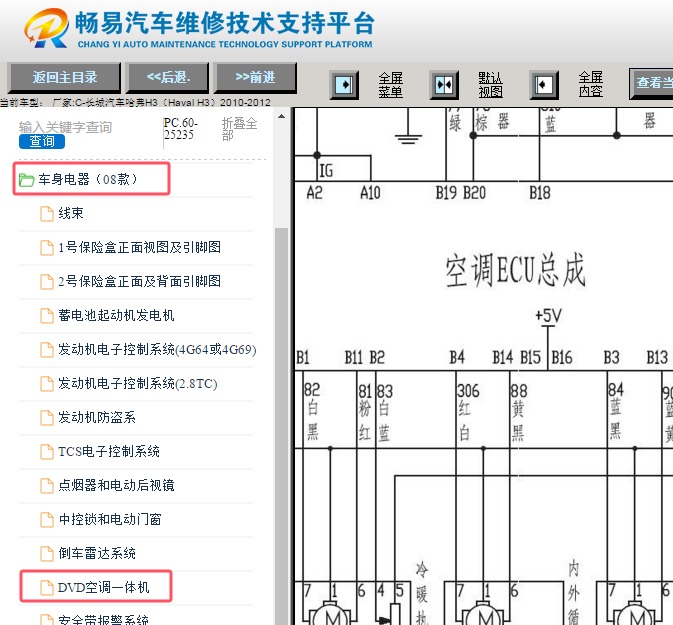
Task: Click the sidebar vertical scrollbar thumb
Action: point(282,425)
